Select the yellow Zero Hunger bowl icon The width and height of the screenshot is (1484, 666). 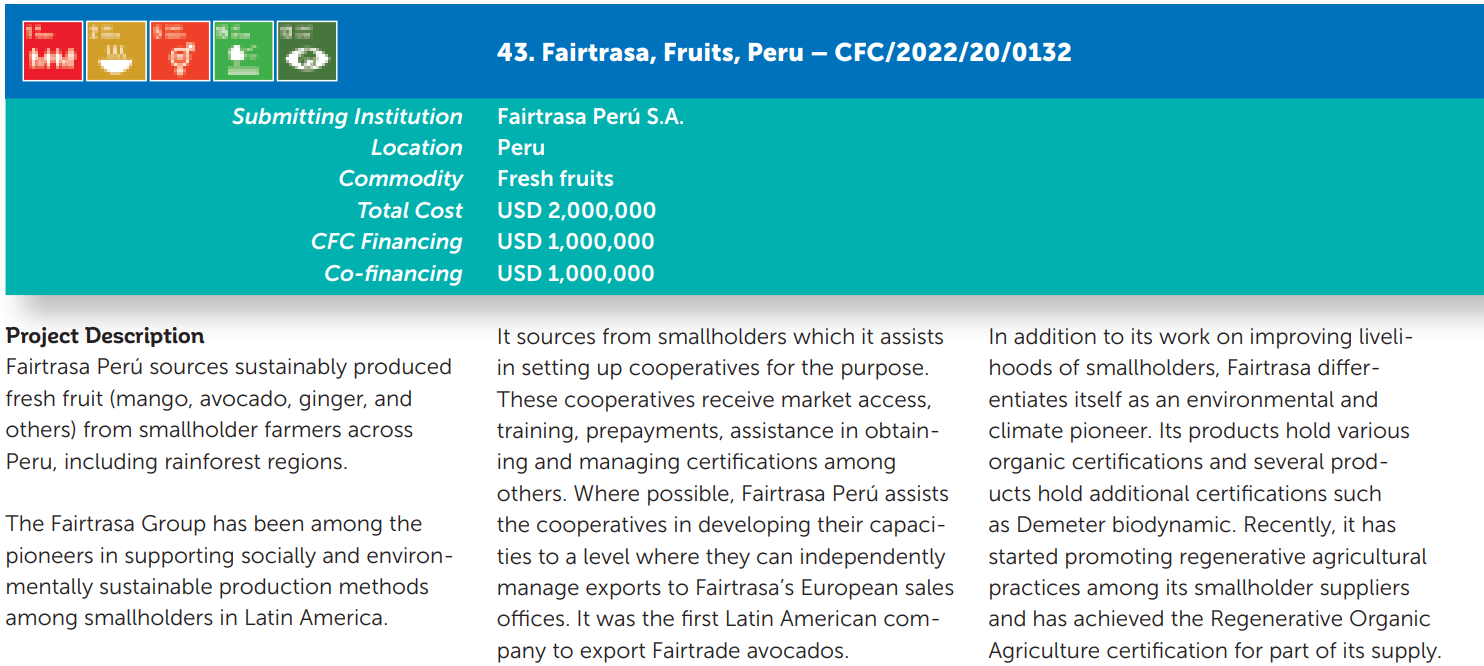[116, 51]
